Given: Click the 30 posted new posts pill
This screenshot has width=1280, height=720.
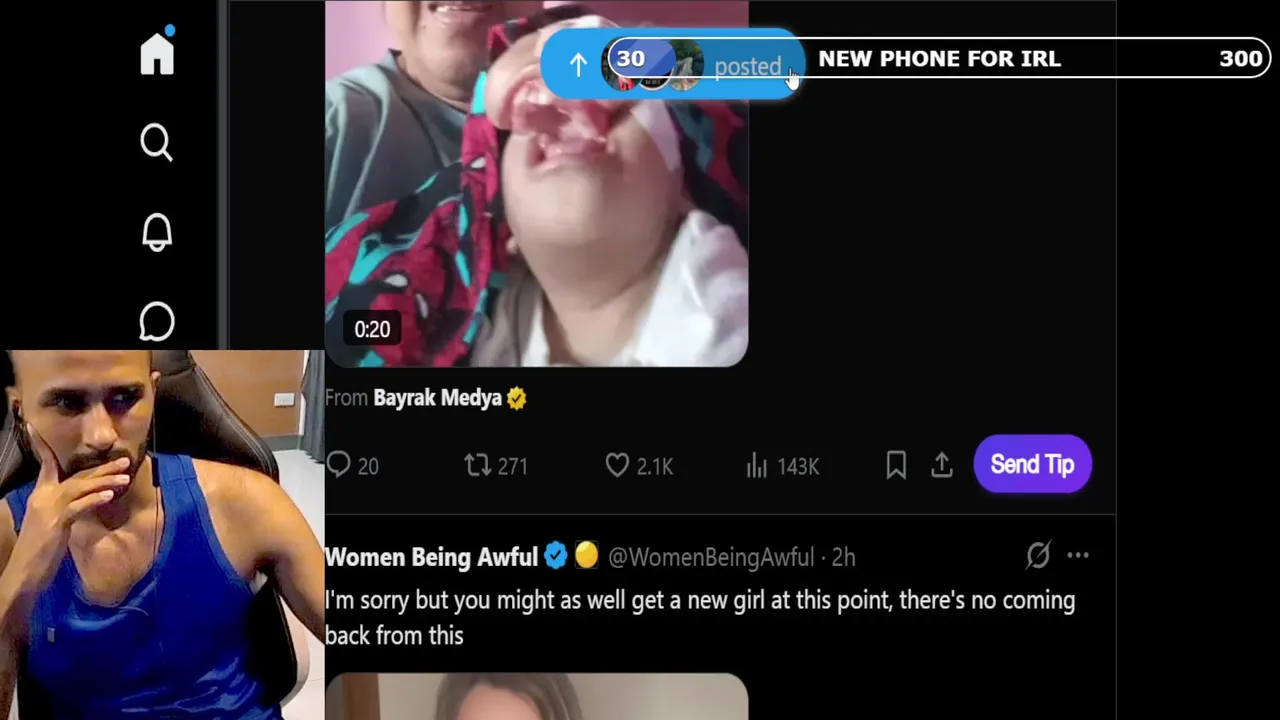Looking at the screenshot, I should [671, 64].
